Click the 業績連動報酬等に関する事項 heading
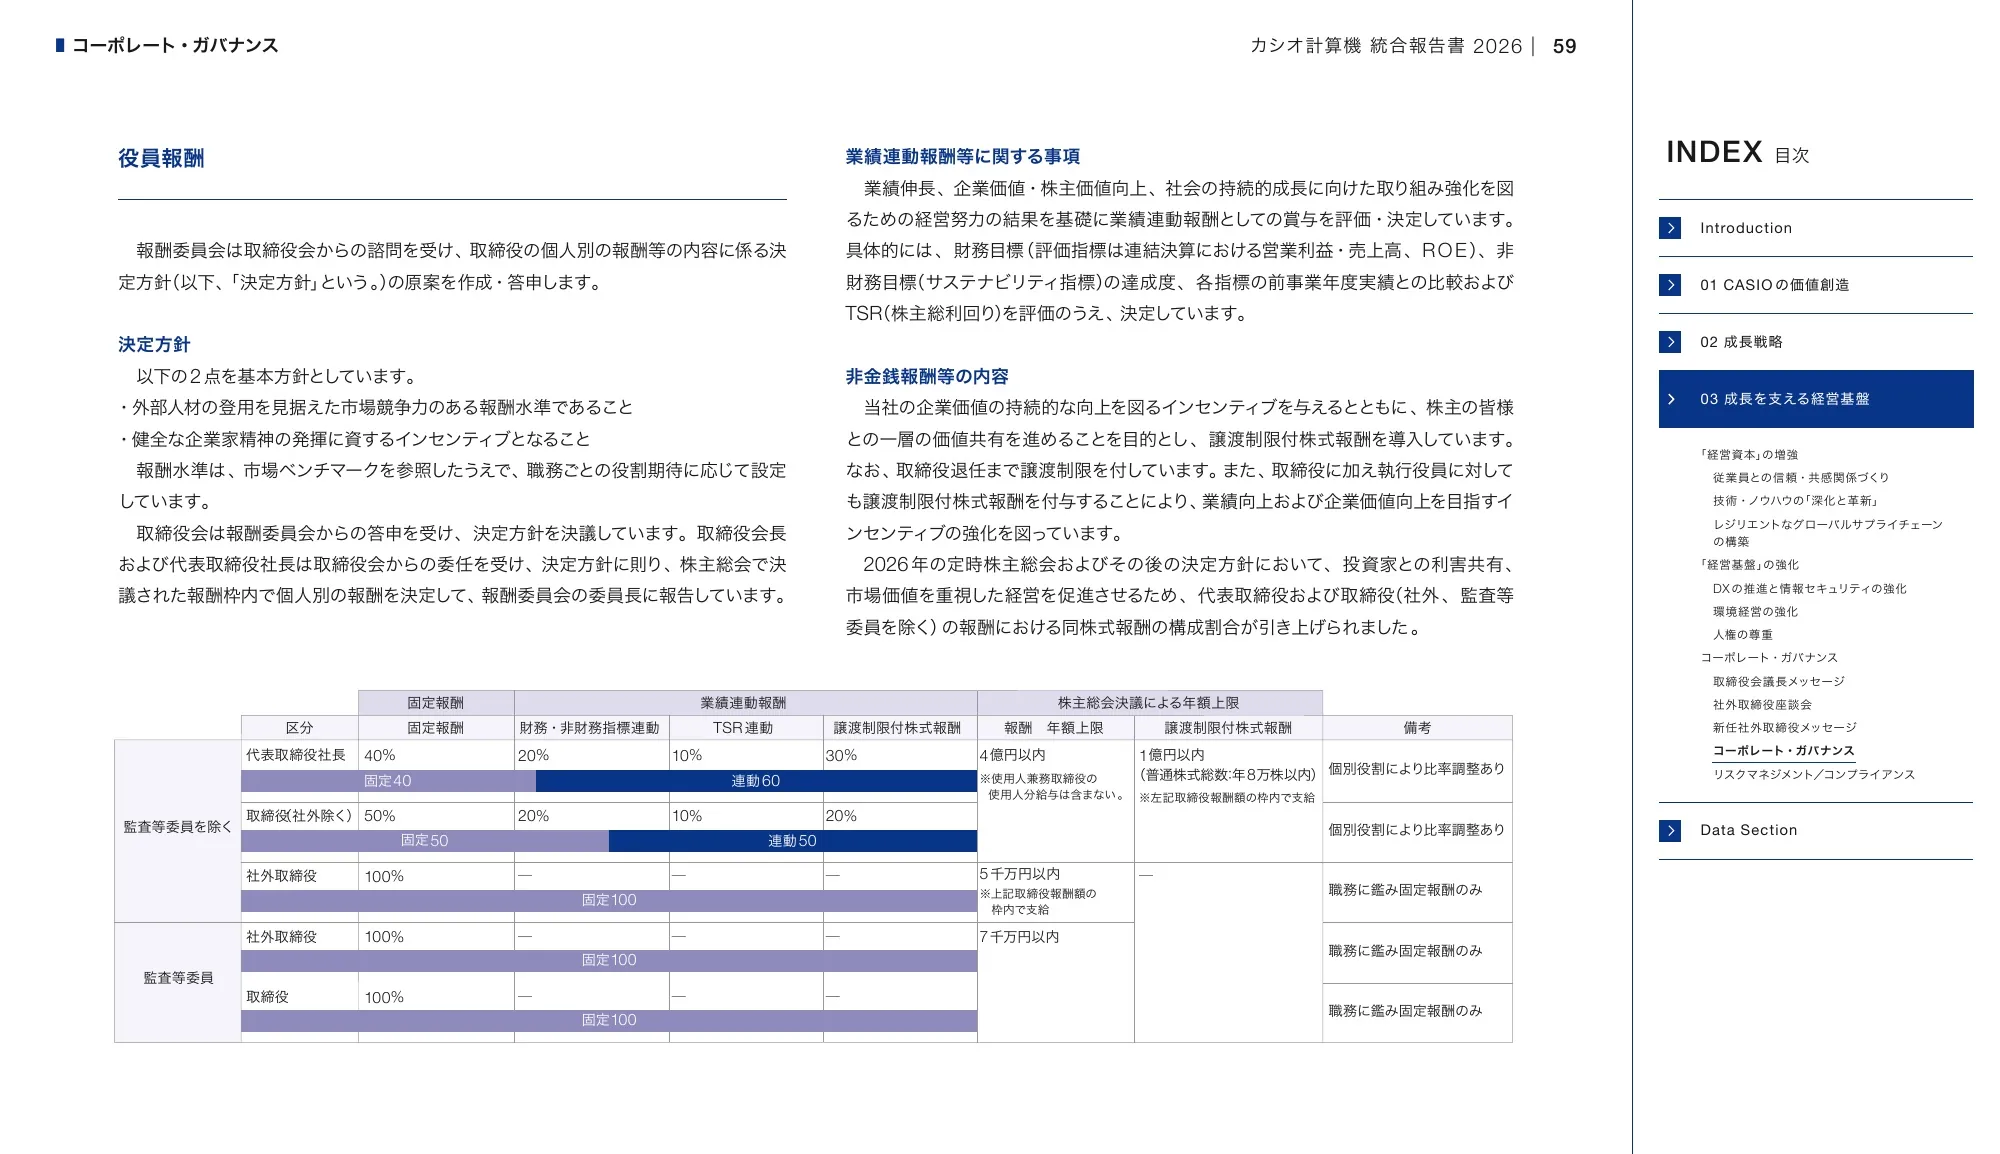 point(963,157)
